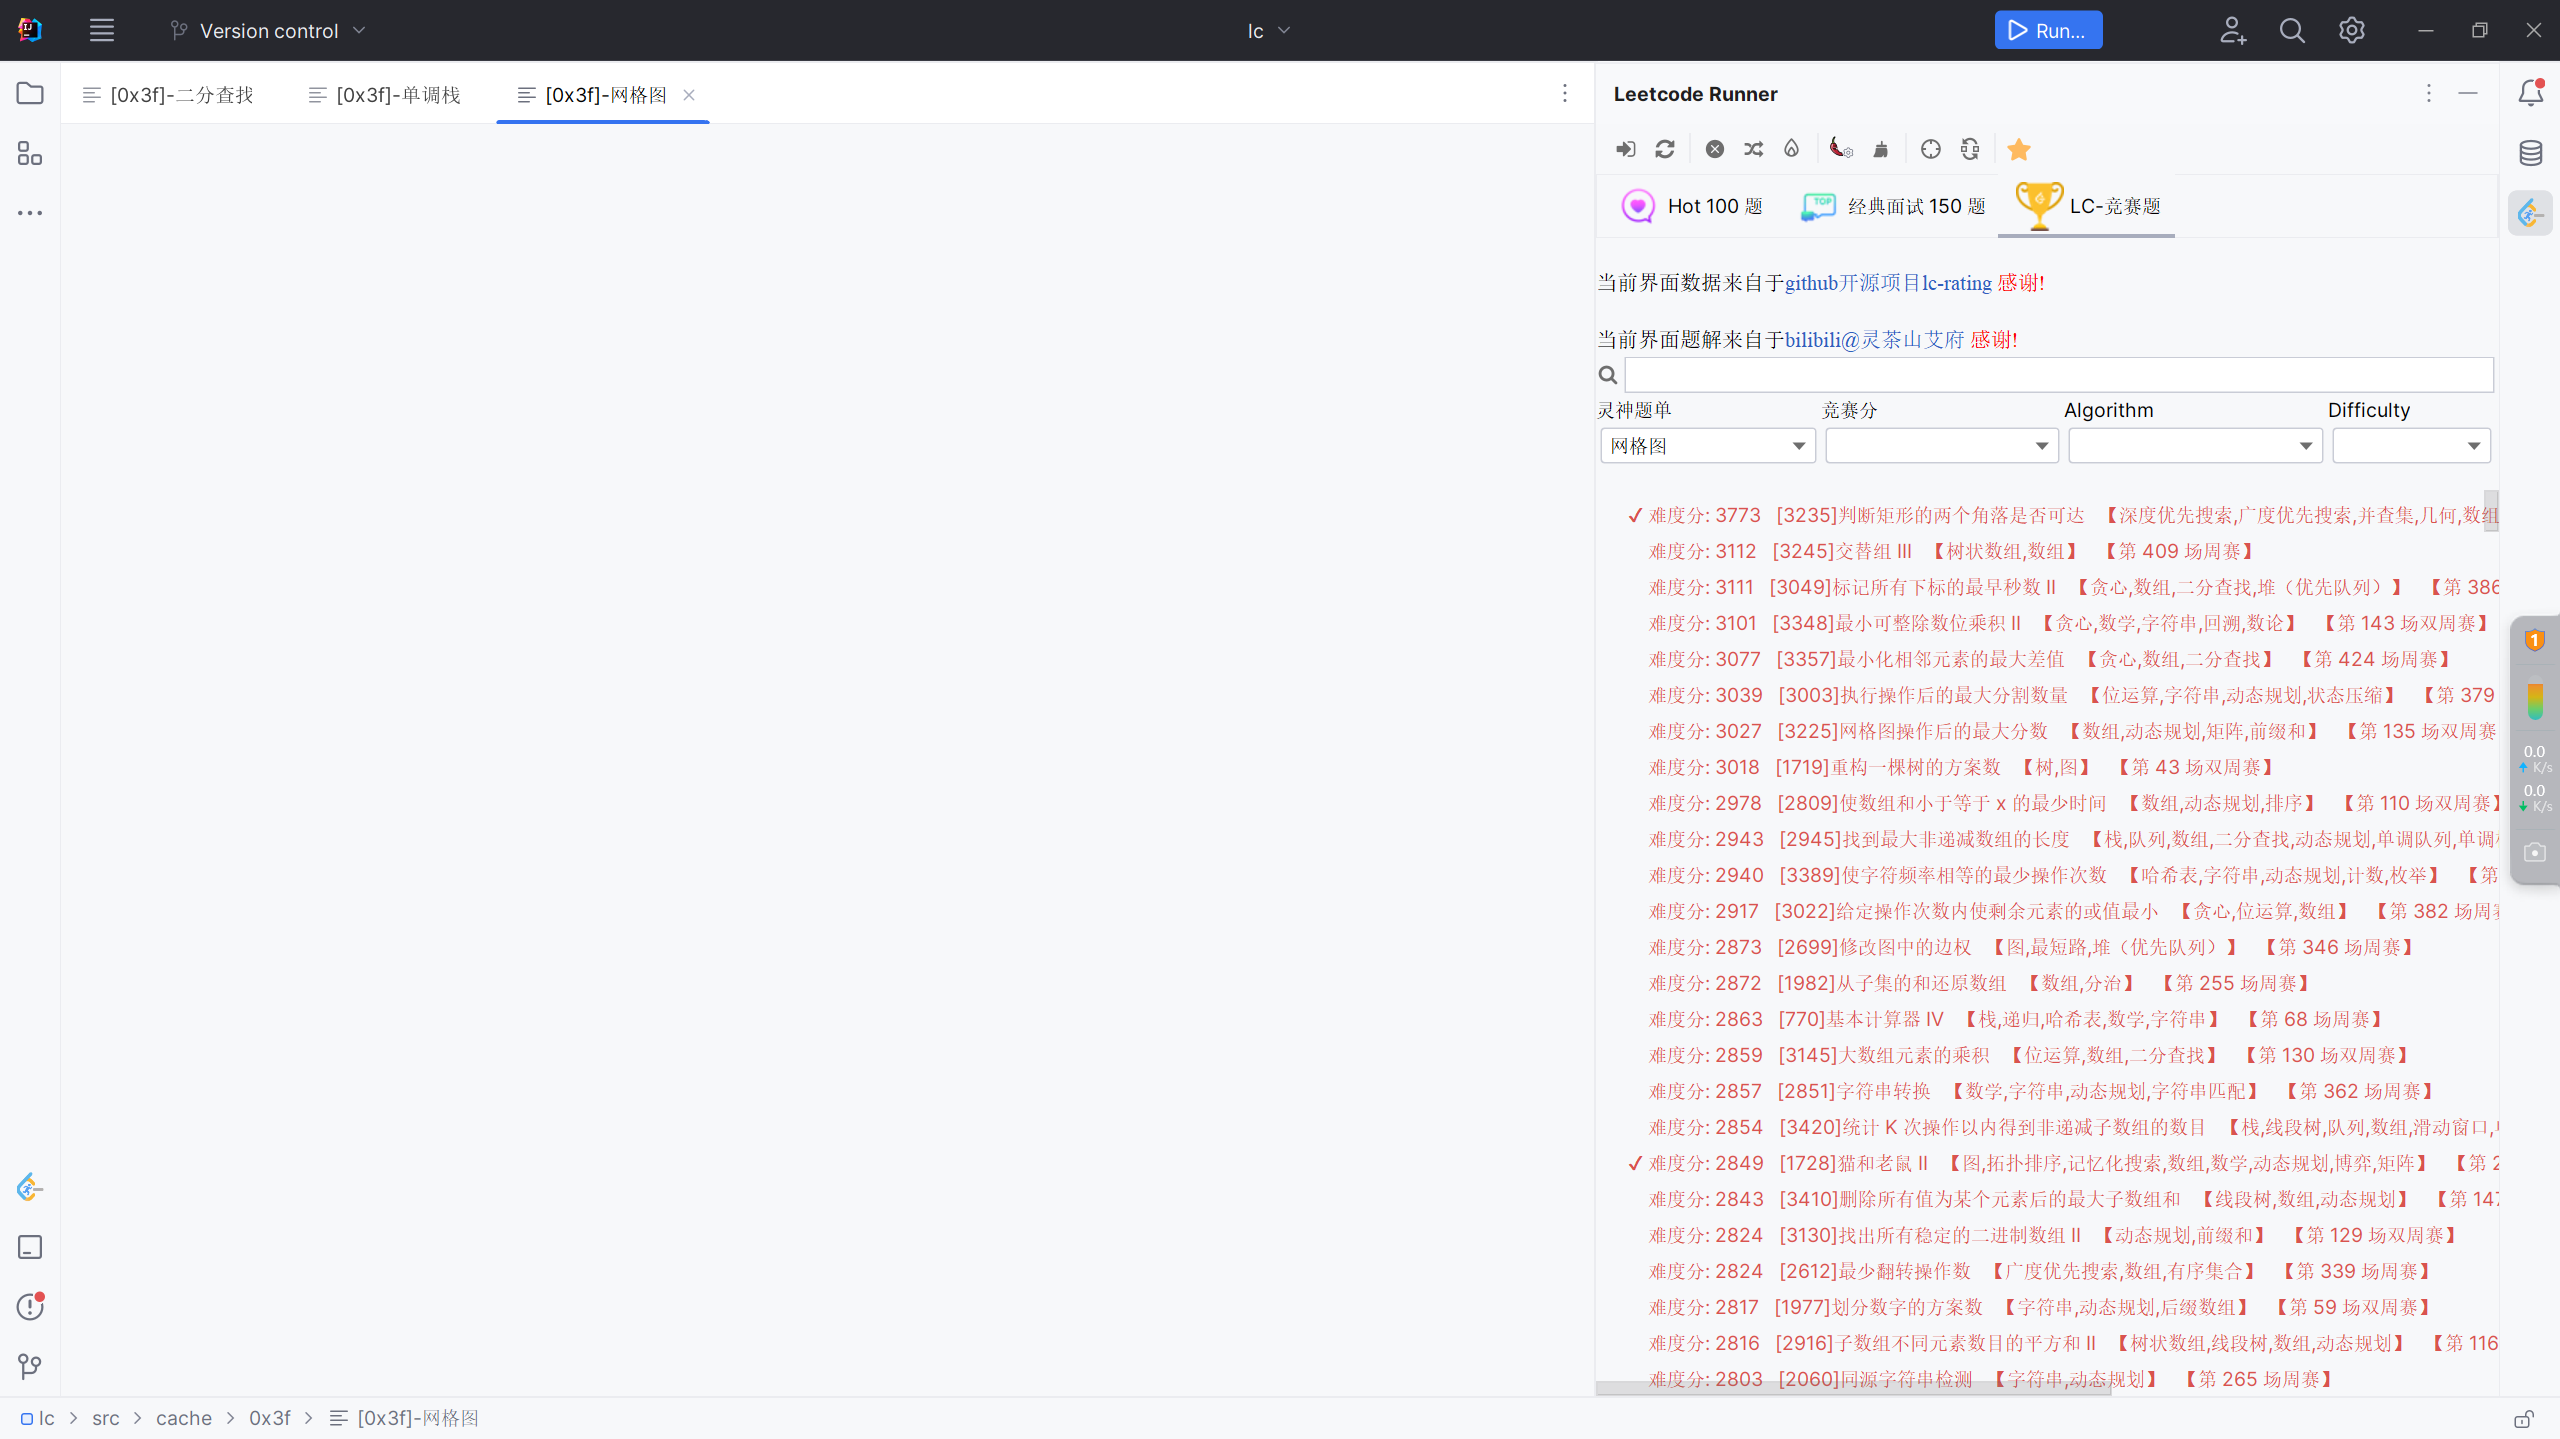The height and width of the screenshot is (1439, 2560).
Task: Open the Notifications bell icon
Action: point(2530,93)
